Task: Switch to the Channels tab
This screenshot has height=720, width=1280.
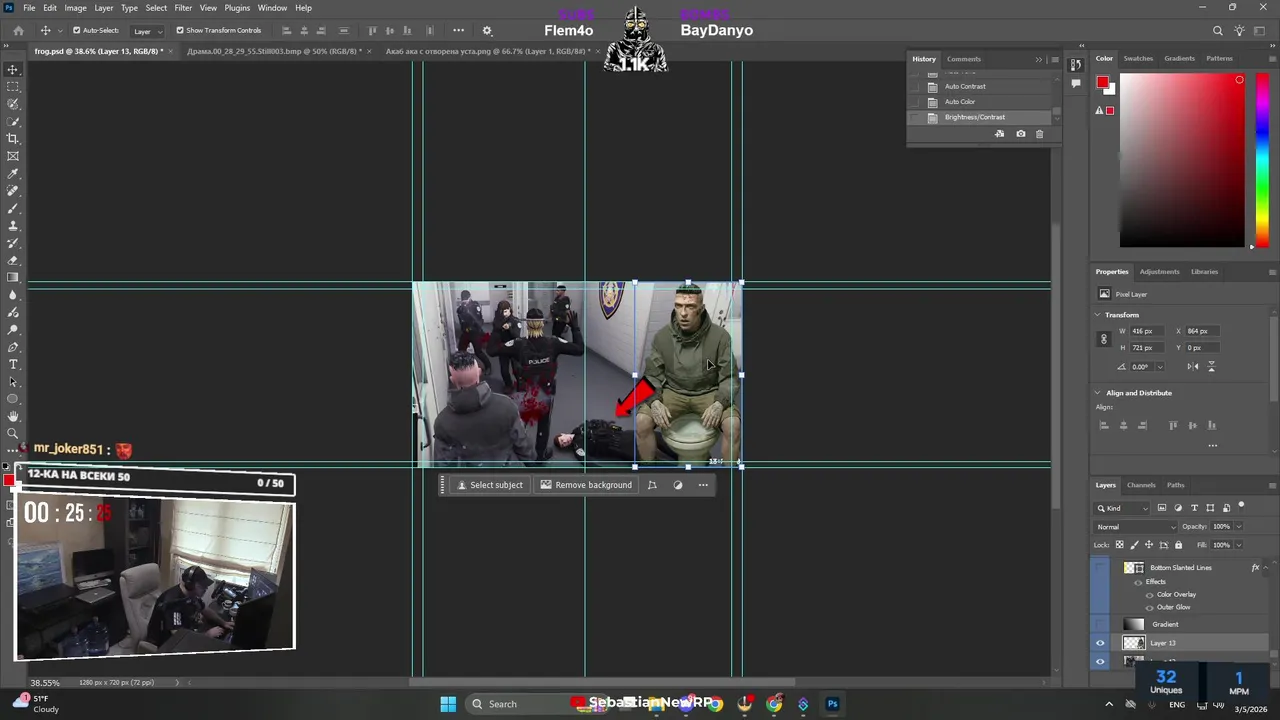Action: 1141,485
